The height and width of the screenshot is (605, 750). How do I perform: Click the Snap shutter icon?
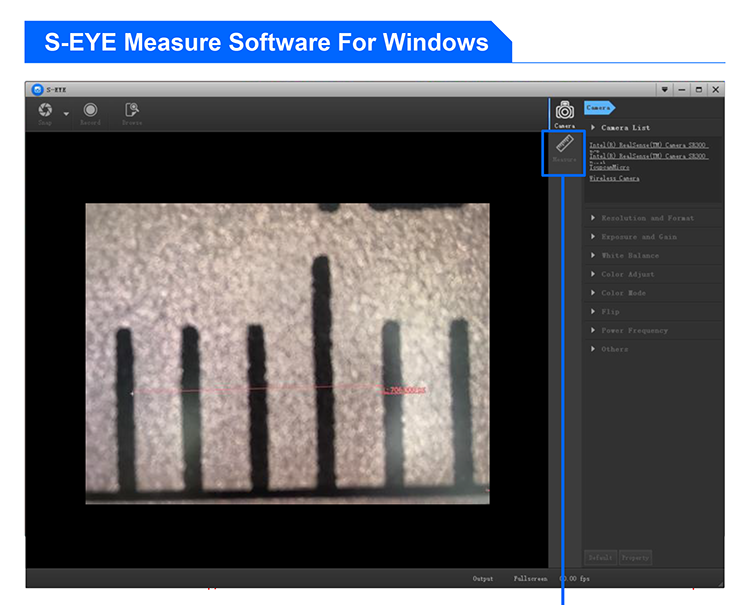[45, 110]
